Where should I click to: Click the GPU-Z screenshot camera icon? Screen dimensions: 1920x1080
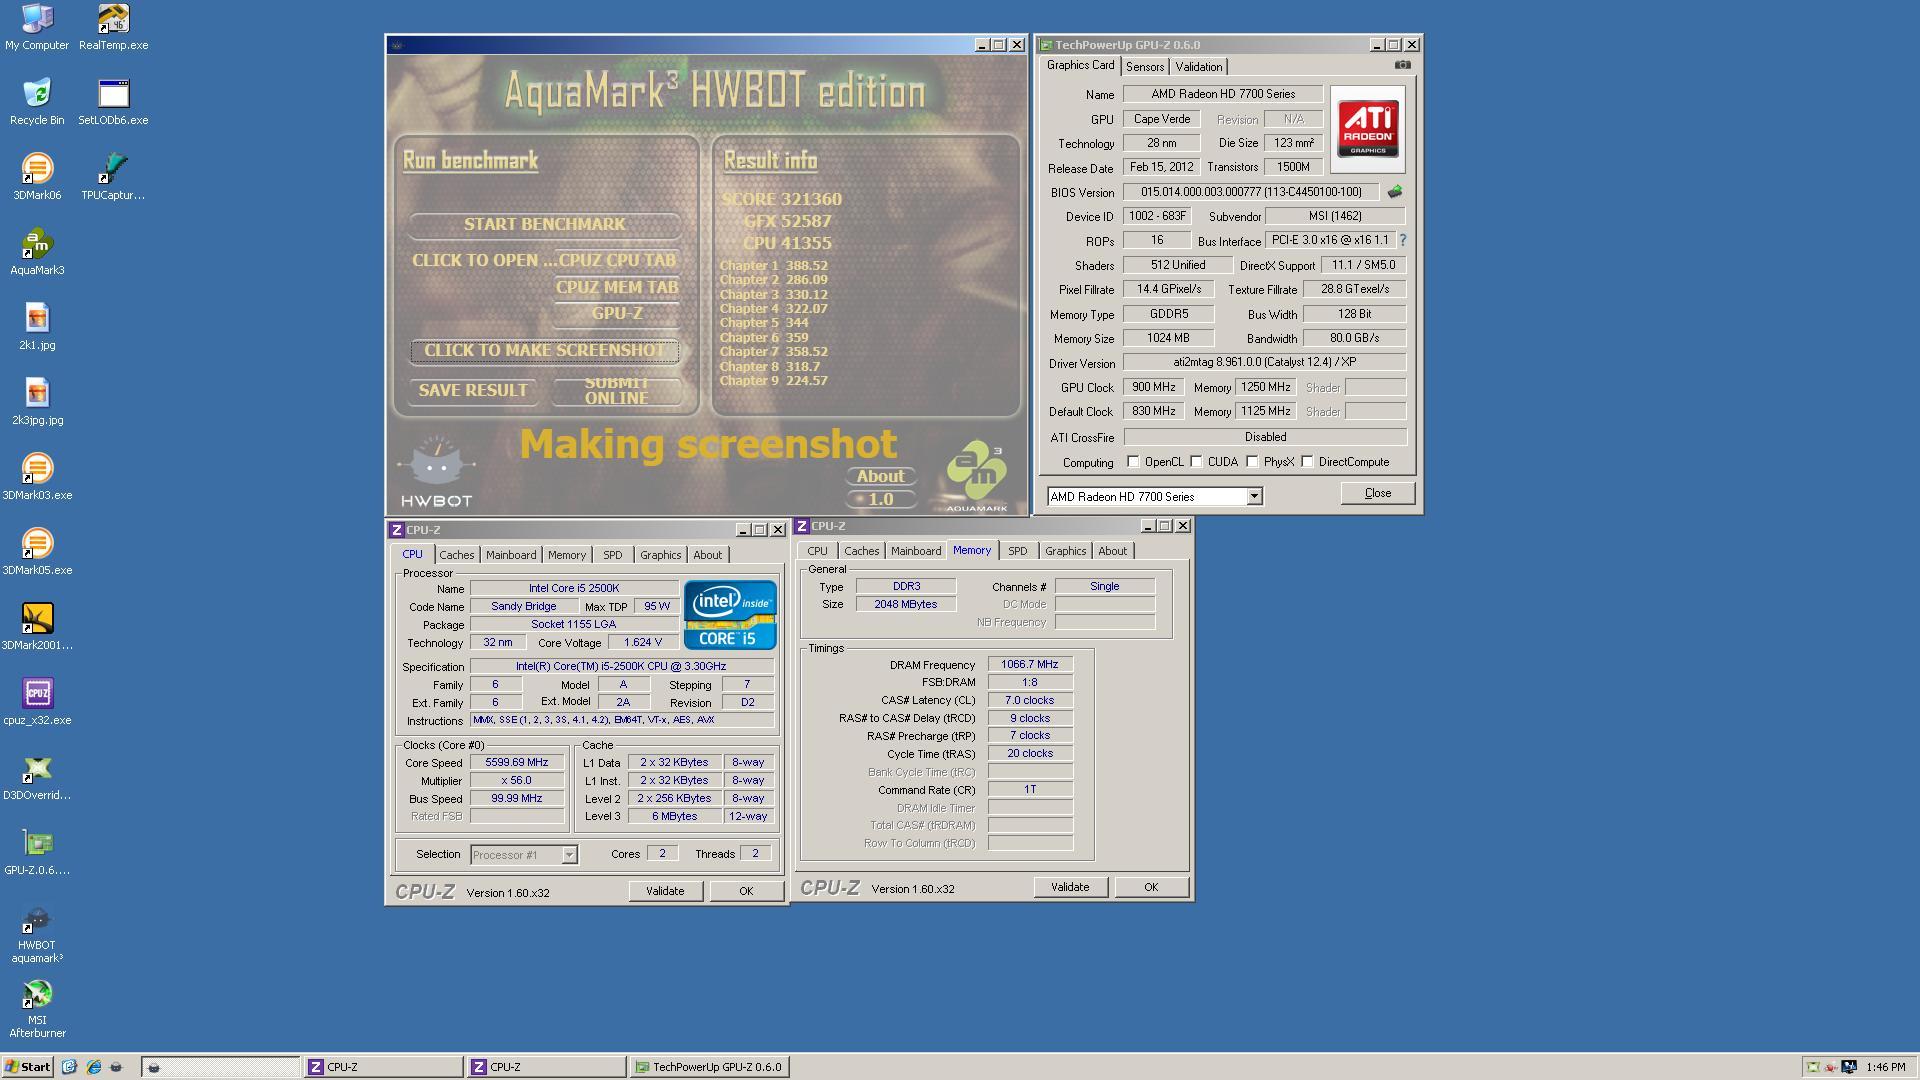click(1403, 65)
